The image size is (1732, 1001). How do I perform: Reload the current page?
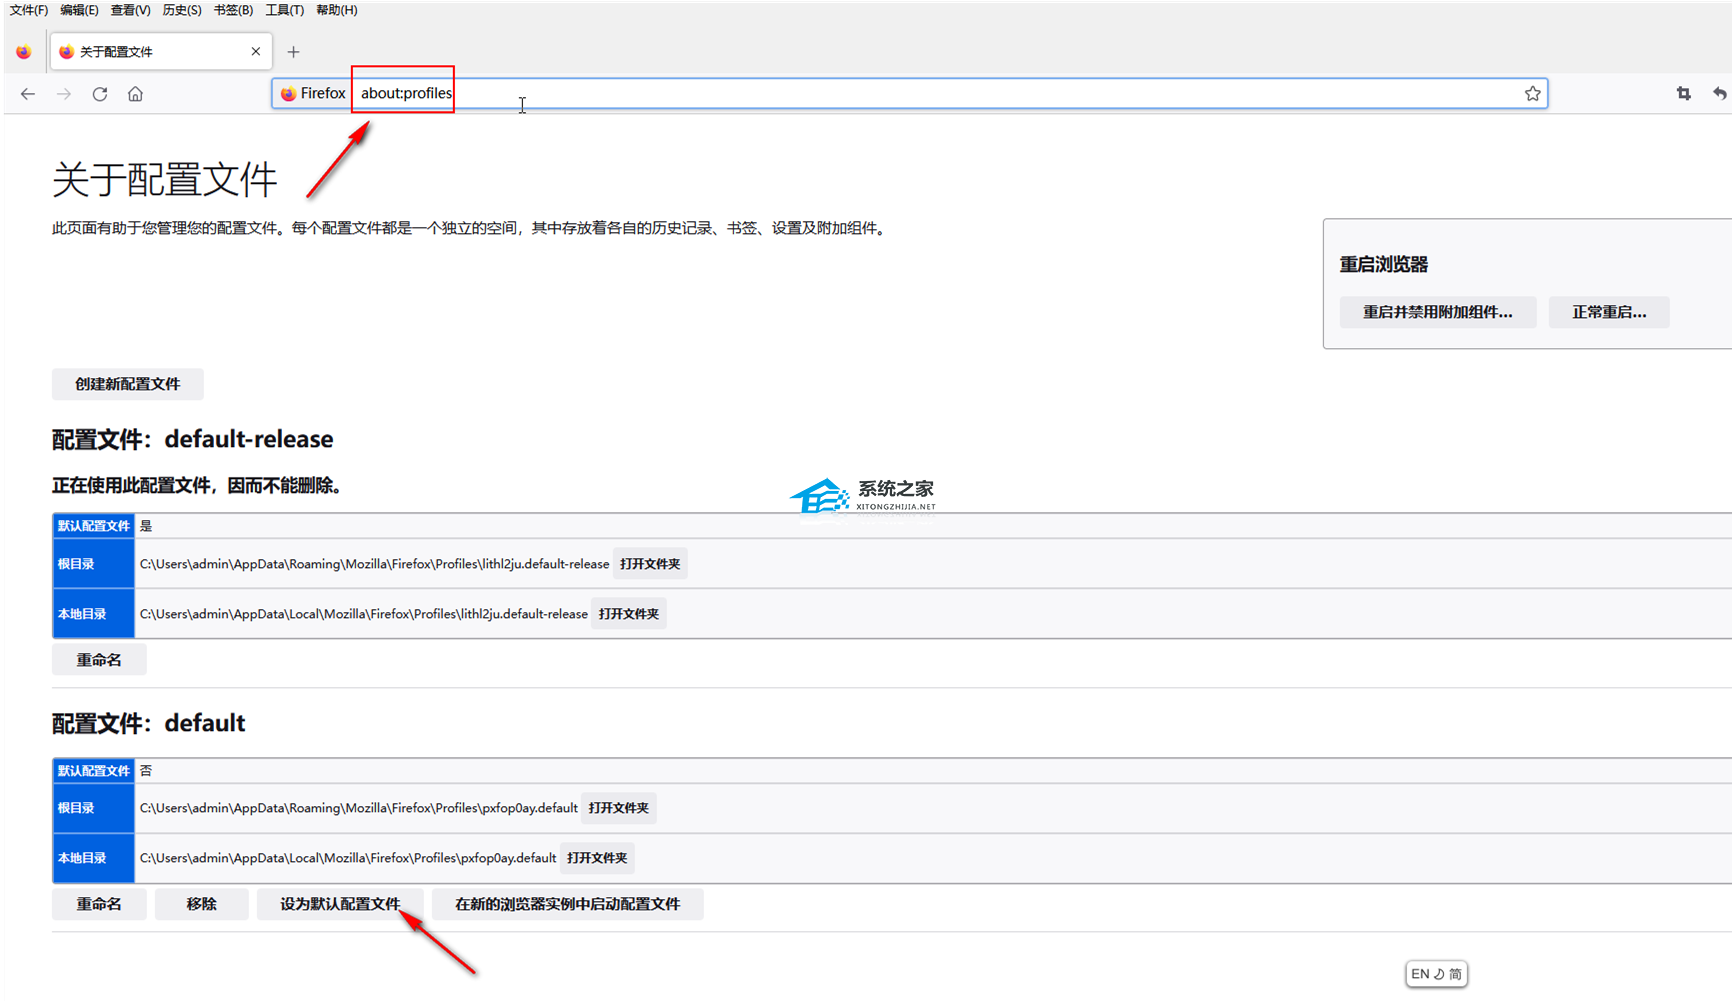coord(100,94)
